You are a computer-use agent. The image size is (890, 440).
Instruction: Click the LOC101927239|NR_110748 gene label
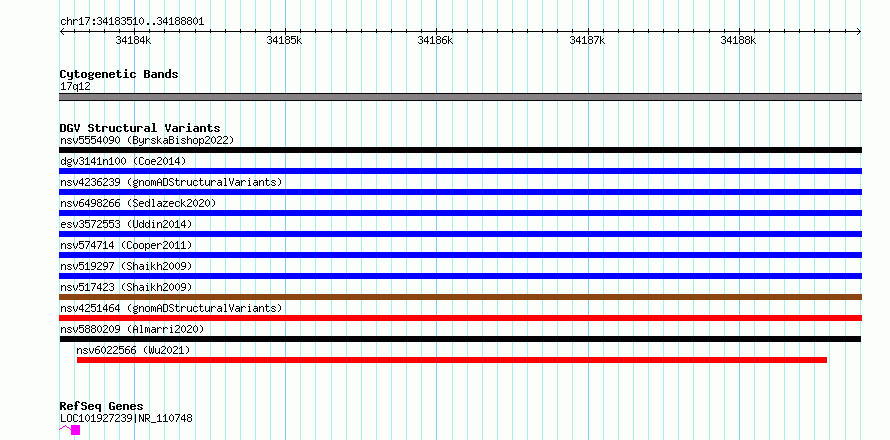pos(126,418)
